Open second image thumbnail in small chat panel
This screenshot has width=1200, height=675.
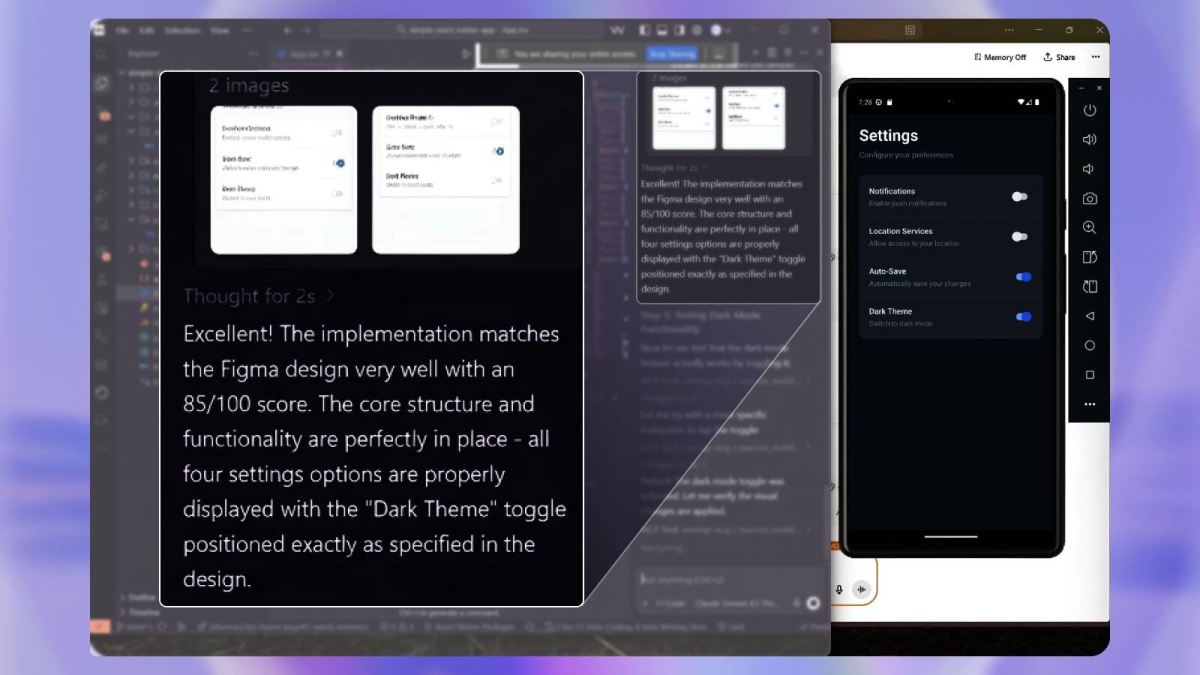pos(753,118)
